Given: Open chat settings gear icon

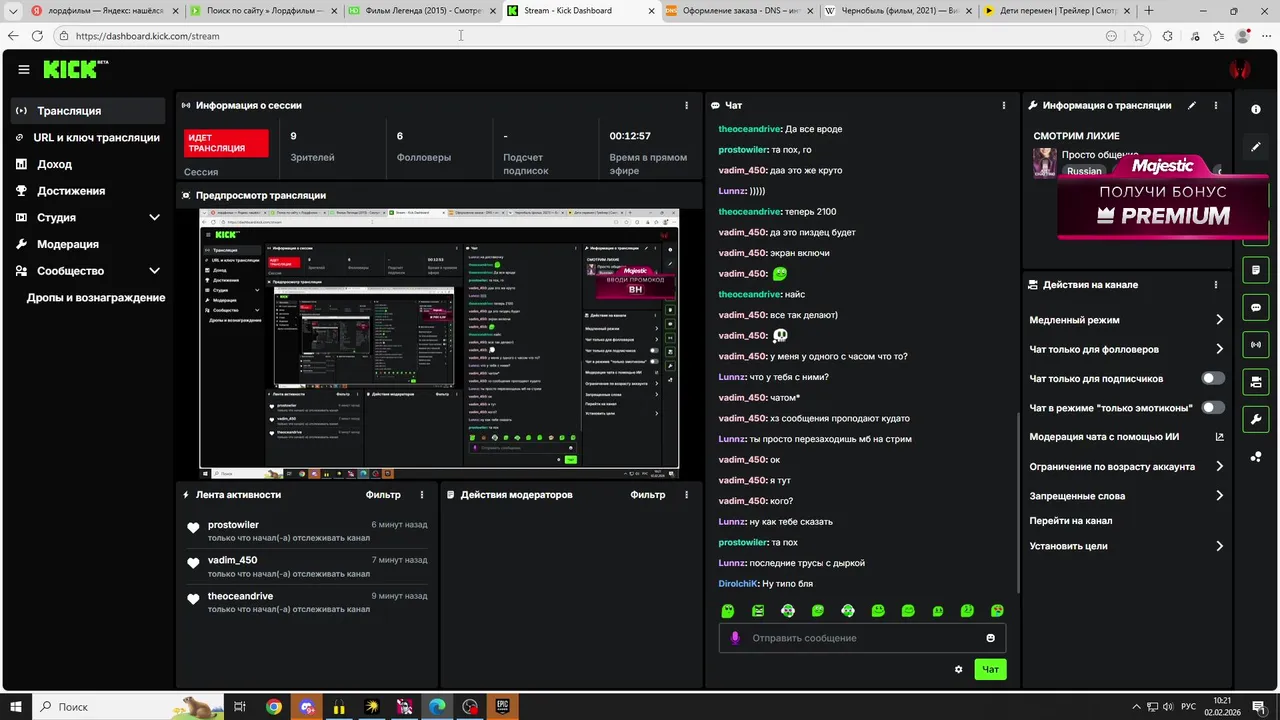Looking at the screenshot, I should pos(959,670).
